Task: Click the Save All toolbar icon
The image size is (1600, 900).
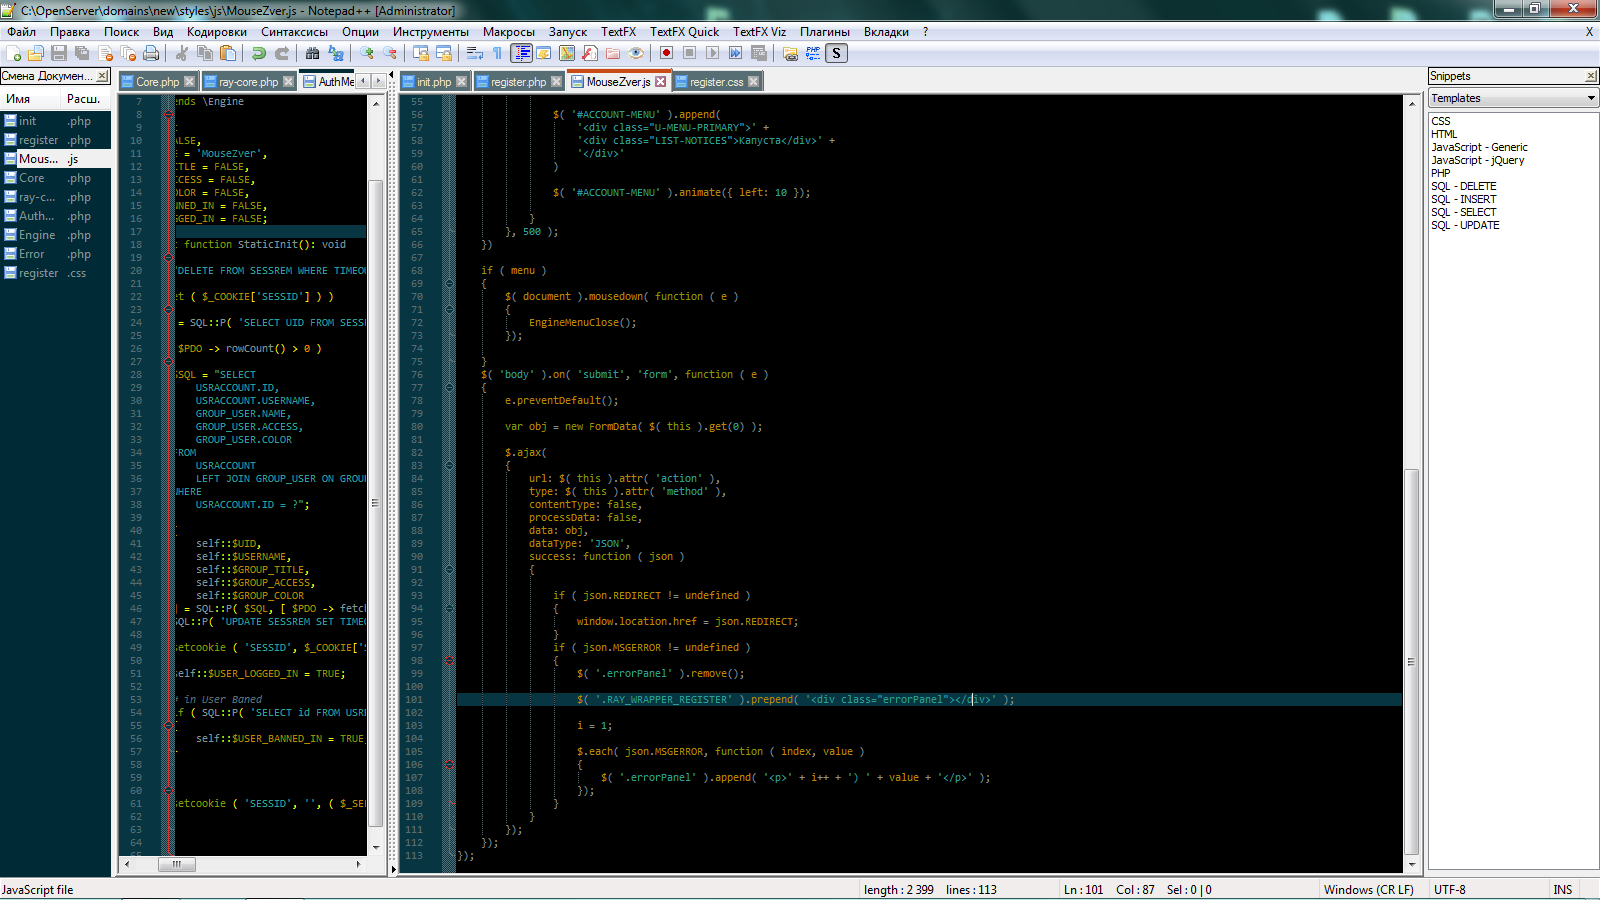Action: (x=82, y=53)
